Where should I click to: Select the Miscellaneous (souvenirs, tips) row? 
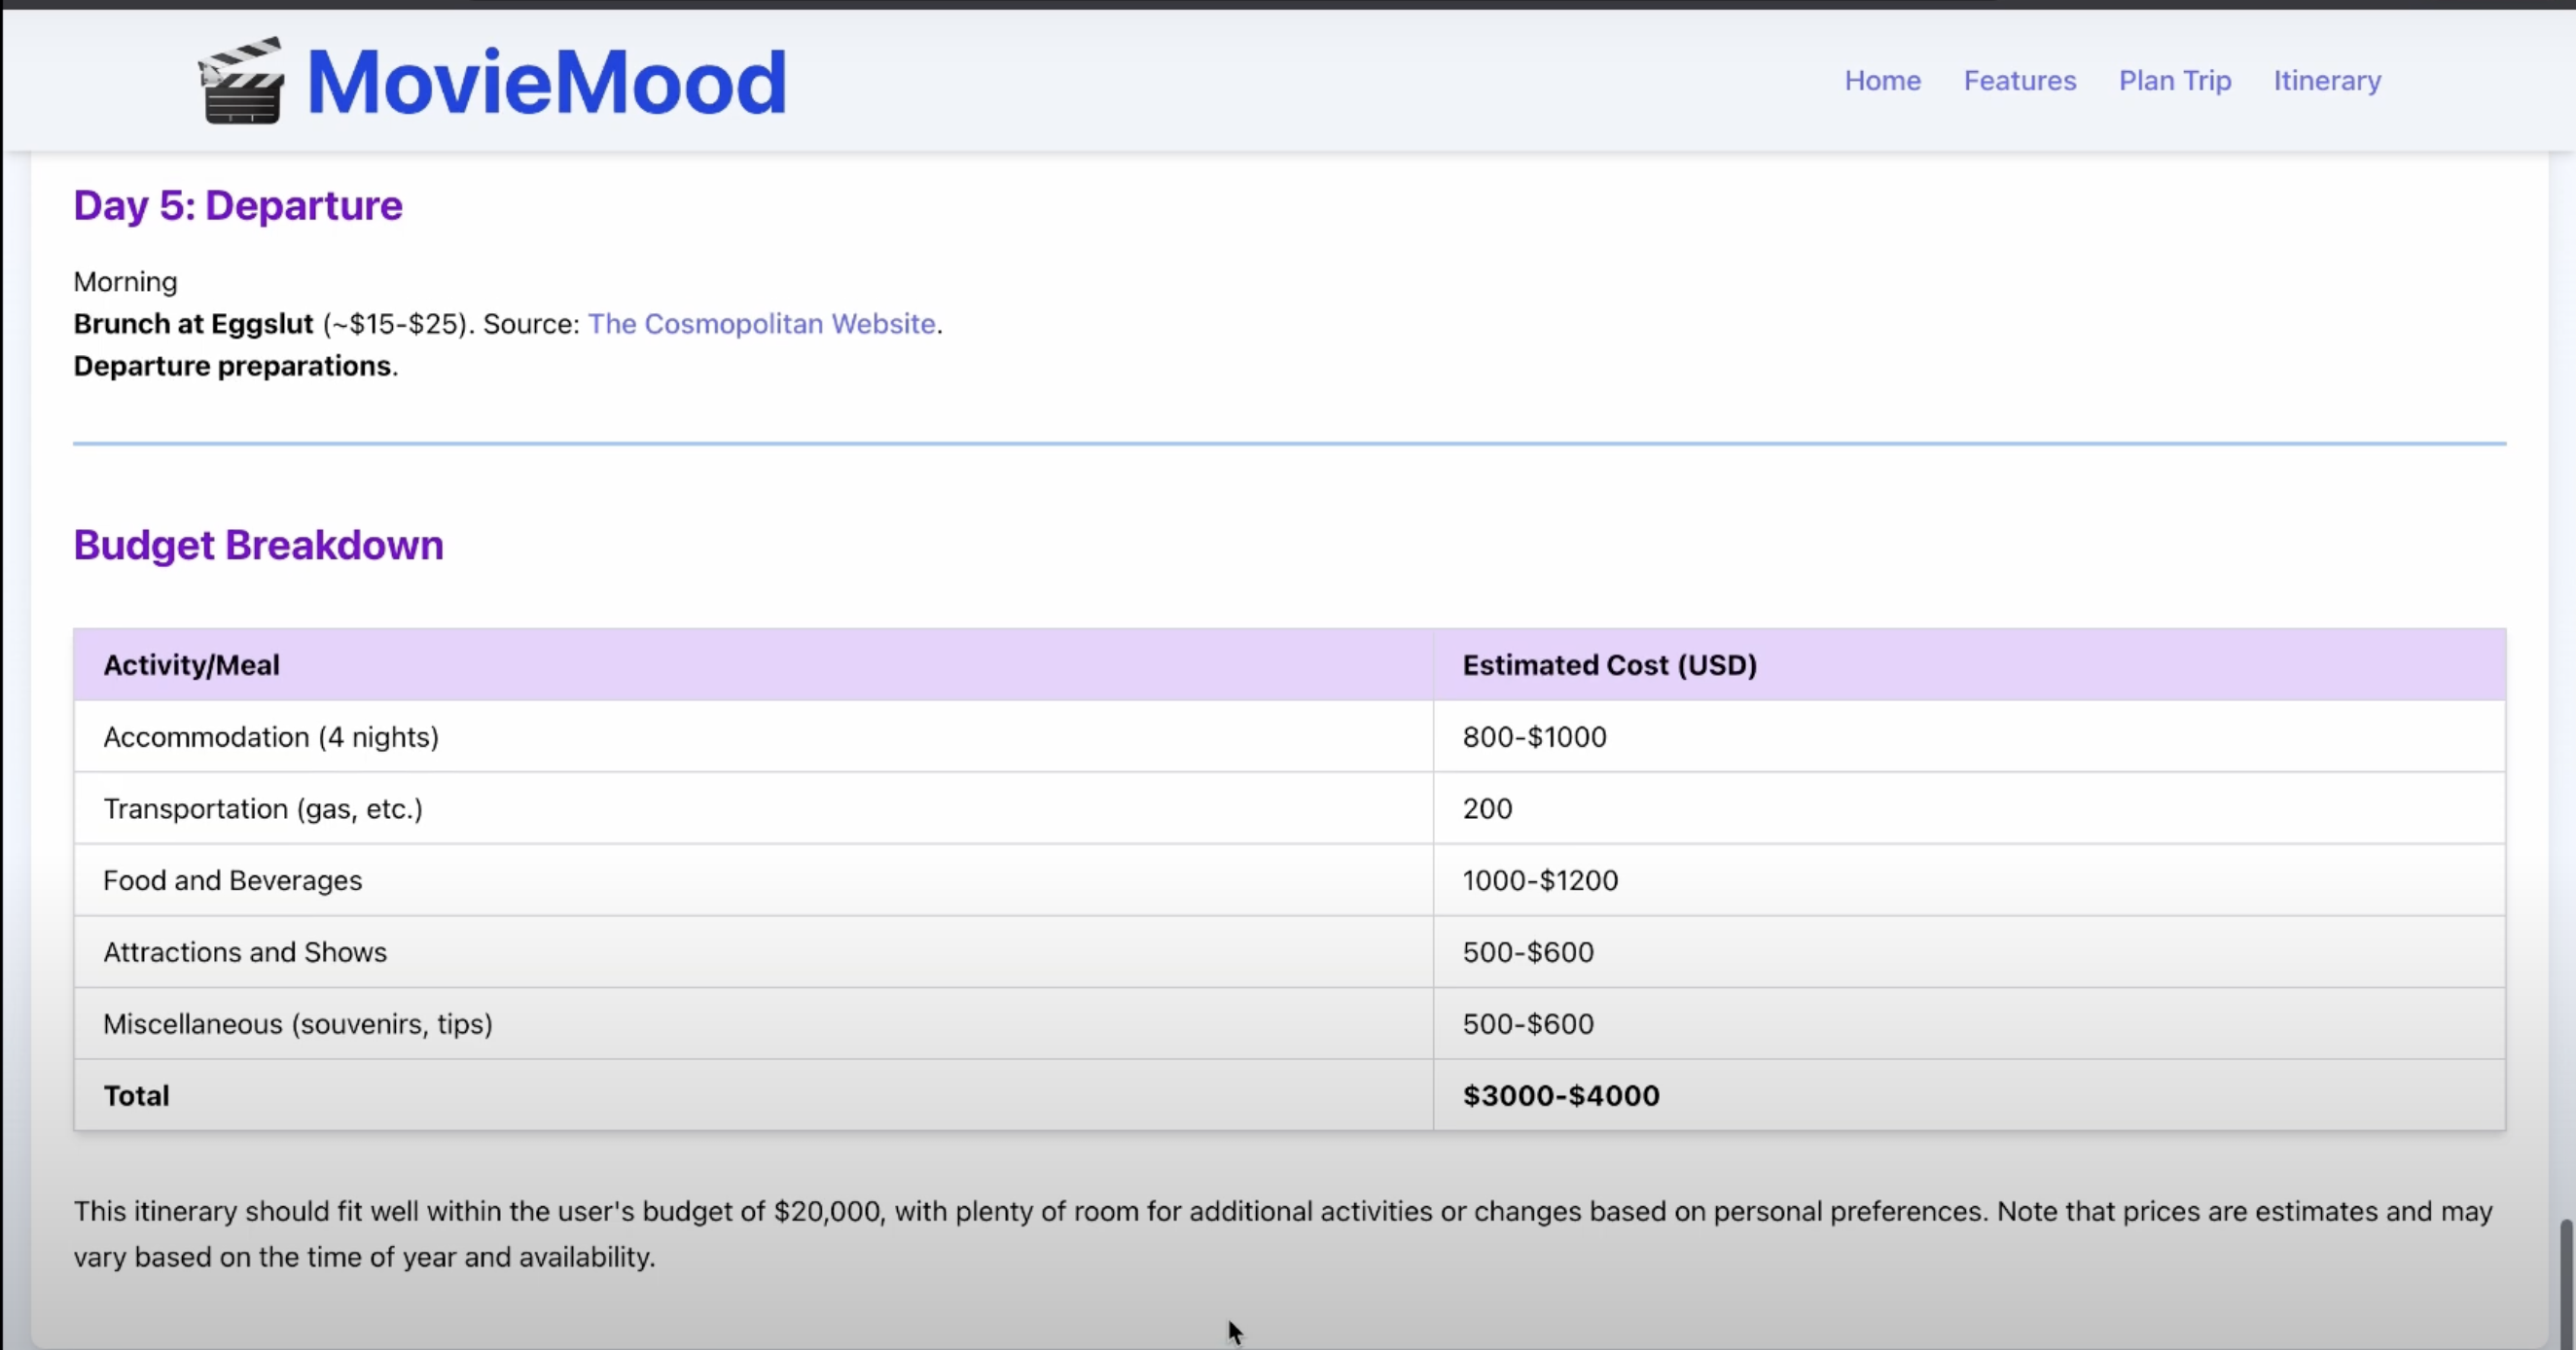(x=298, y=1024)
